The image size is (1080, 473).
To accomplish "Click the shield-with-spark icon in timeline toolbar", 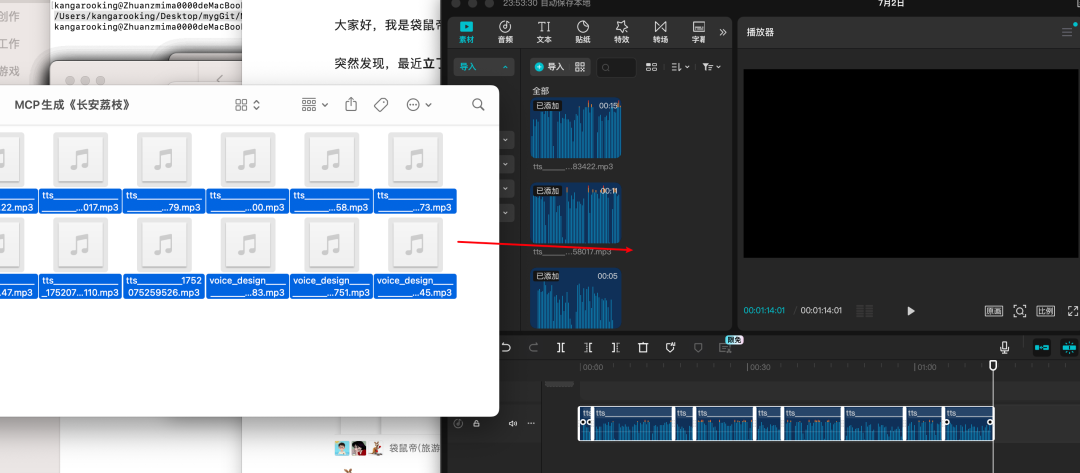I will (x=670, y=348).
